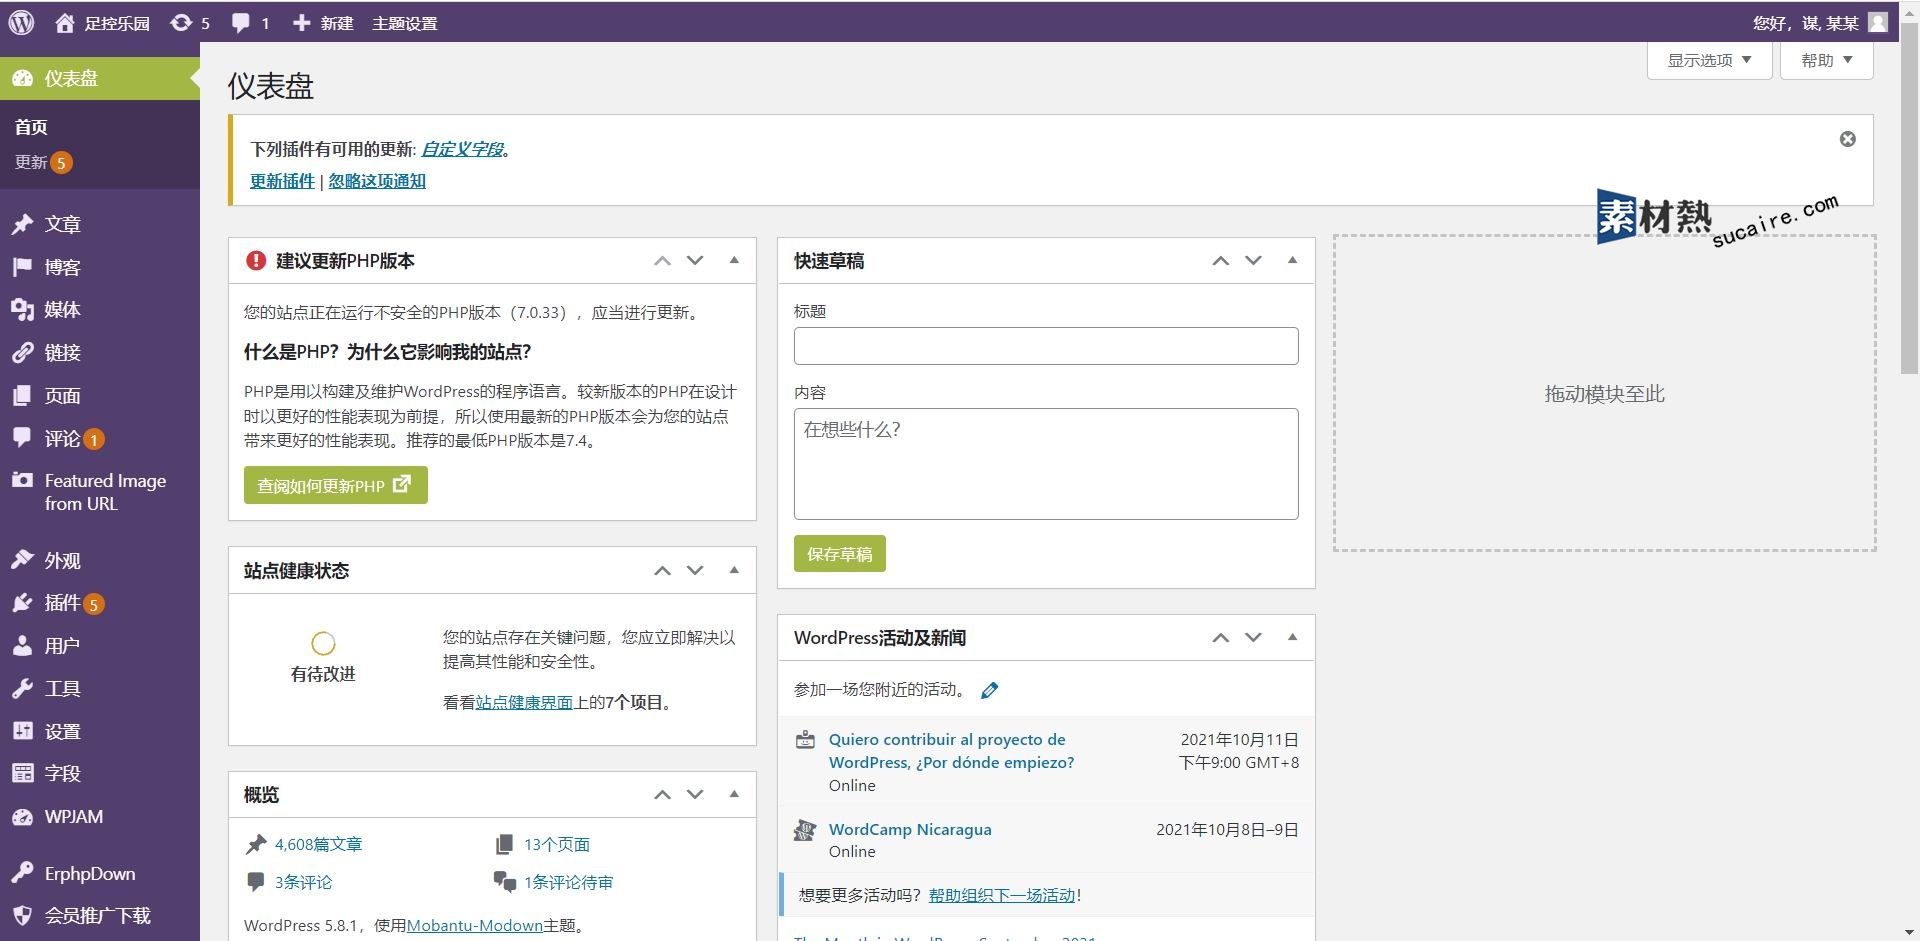Collapse the 快速草稿 panel
This screenshot has width=1920, height=941.
1292,260
